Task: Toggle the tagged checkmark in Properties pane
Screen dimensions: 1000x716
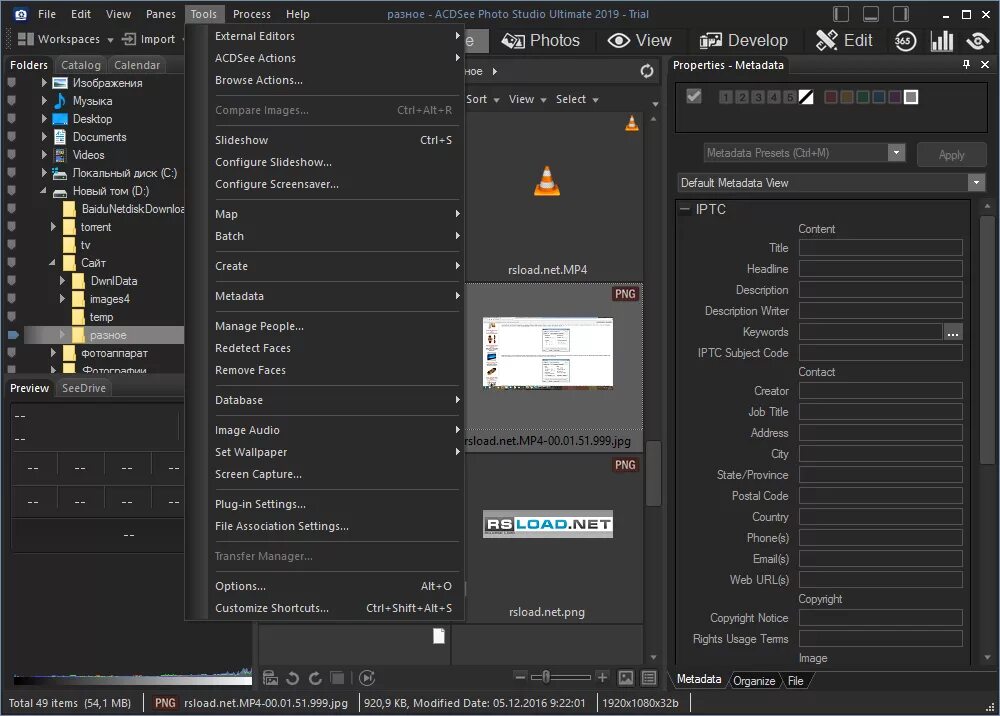Action: coord(694,96)
